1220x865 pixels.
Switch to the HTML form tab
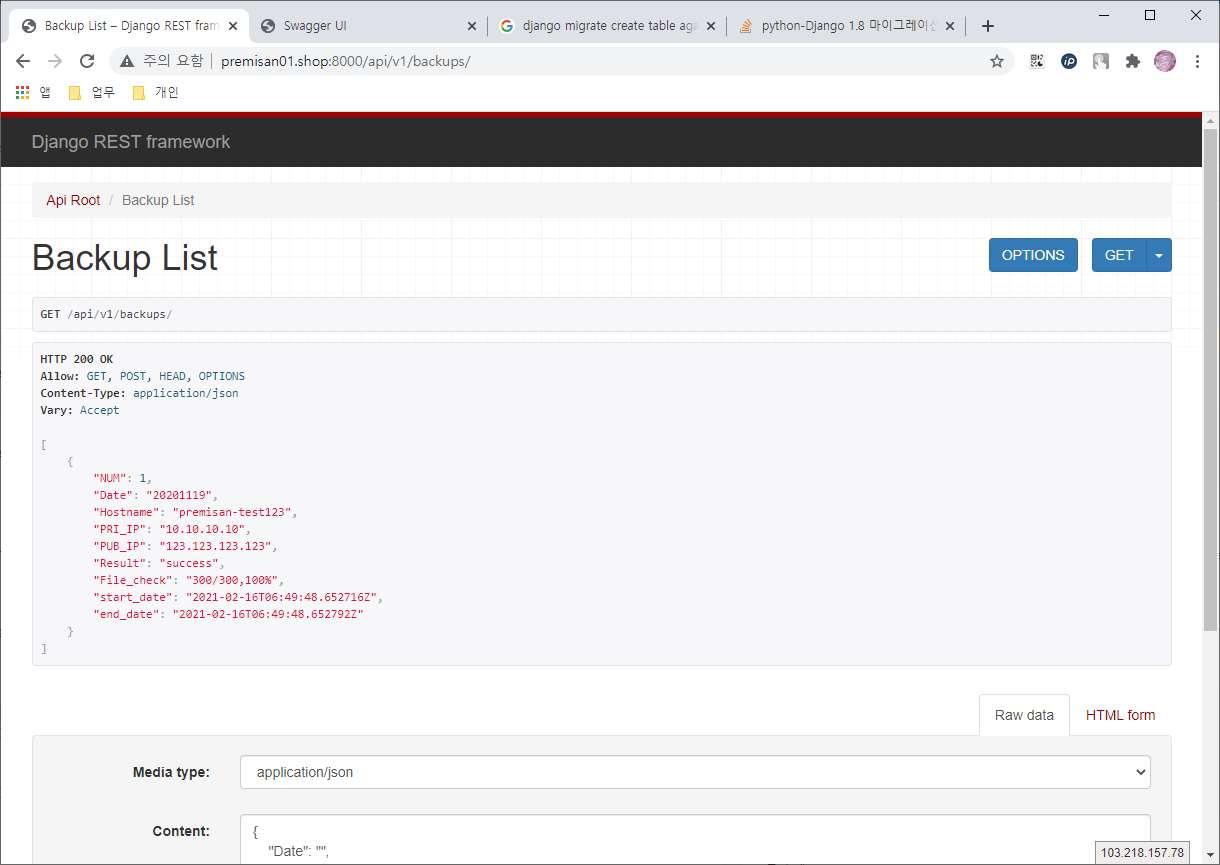(1120, 715)
